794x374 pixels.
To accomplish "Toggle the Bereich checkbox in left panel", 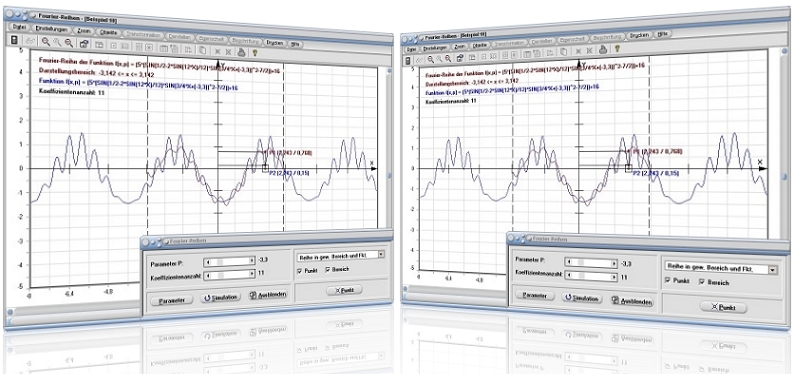I will click(x=328, y=269).
